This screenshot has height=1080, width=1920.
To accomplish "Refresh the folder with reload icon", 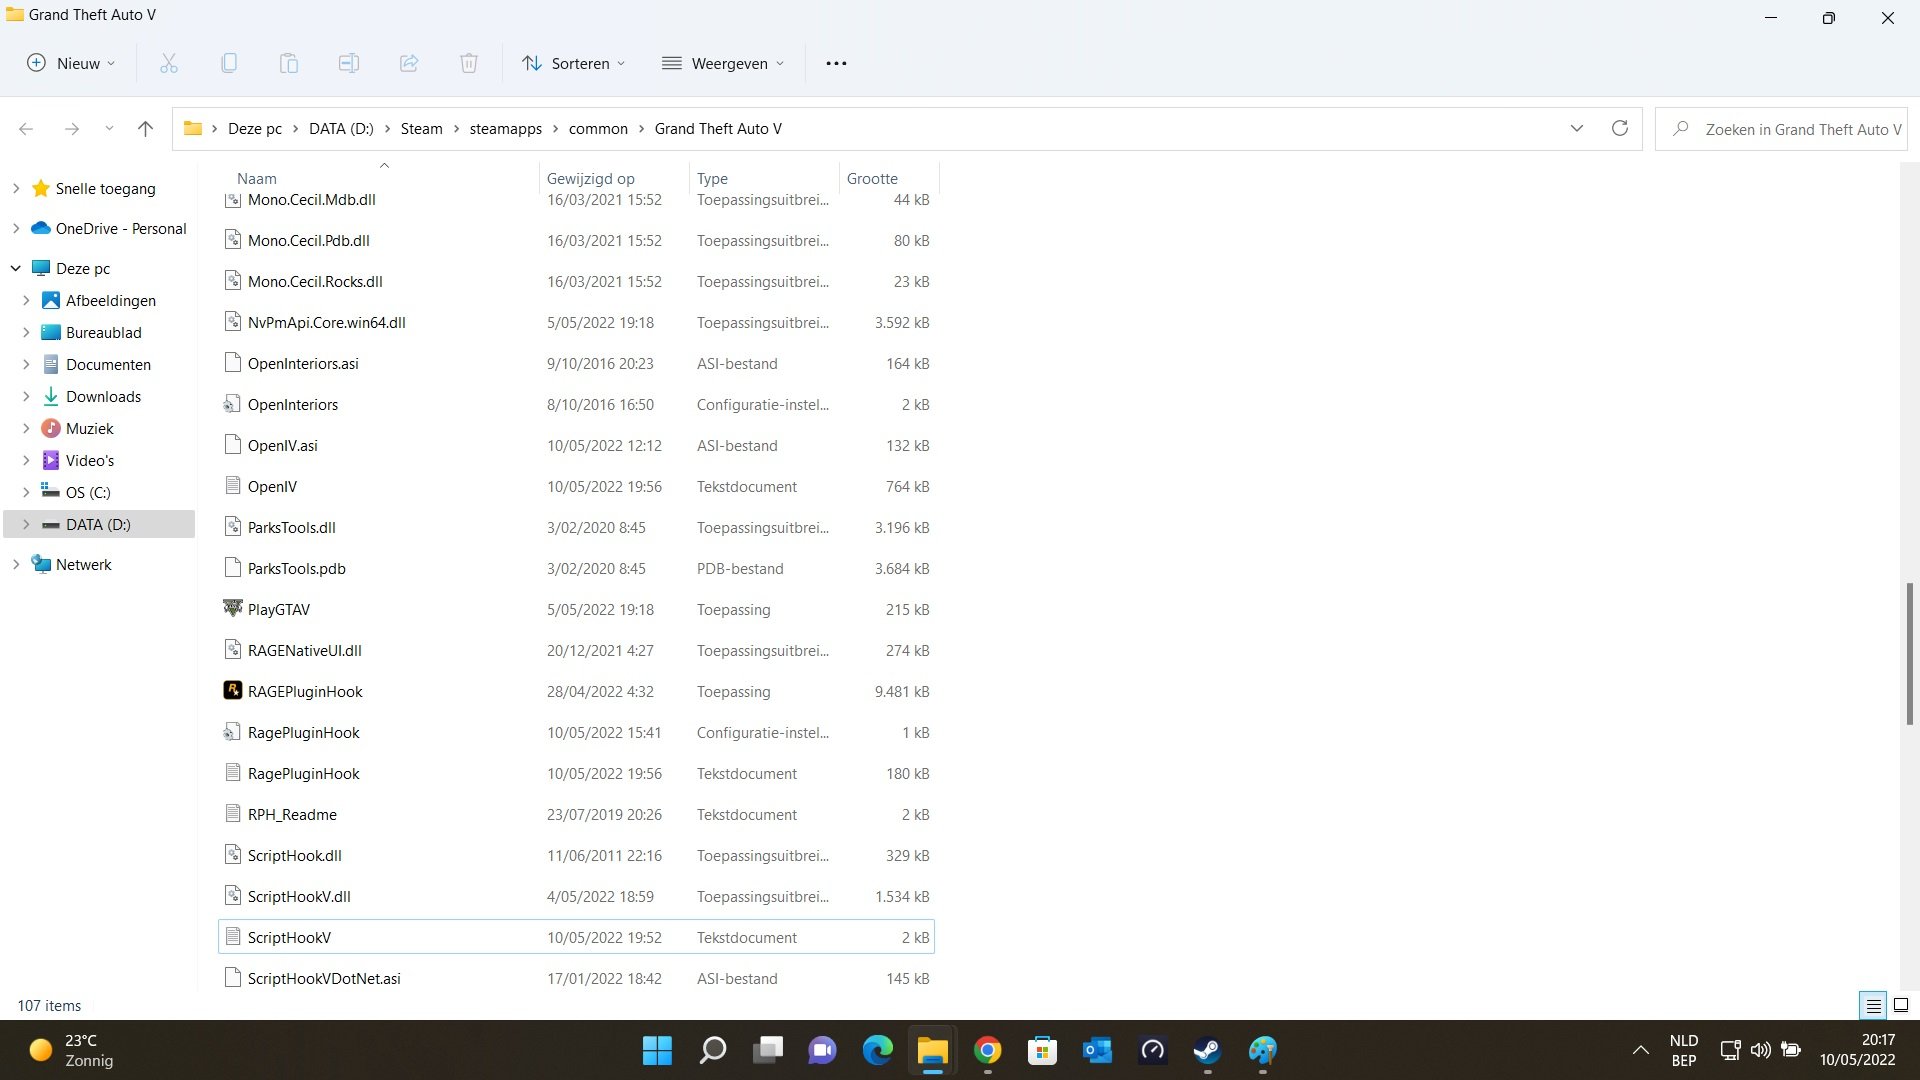I will (1619, 128).
